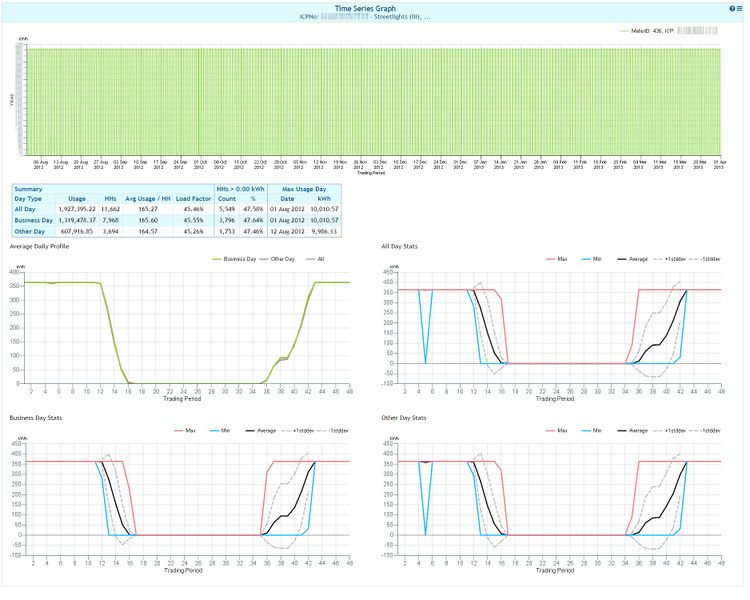Click the HHs value 7,968
Screen dimensions: 750x600
[110, 220]
